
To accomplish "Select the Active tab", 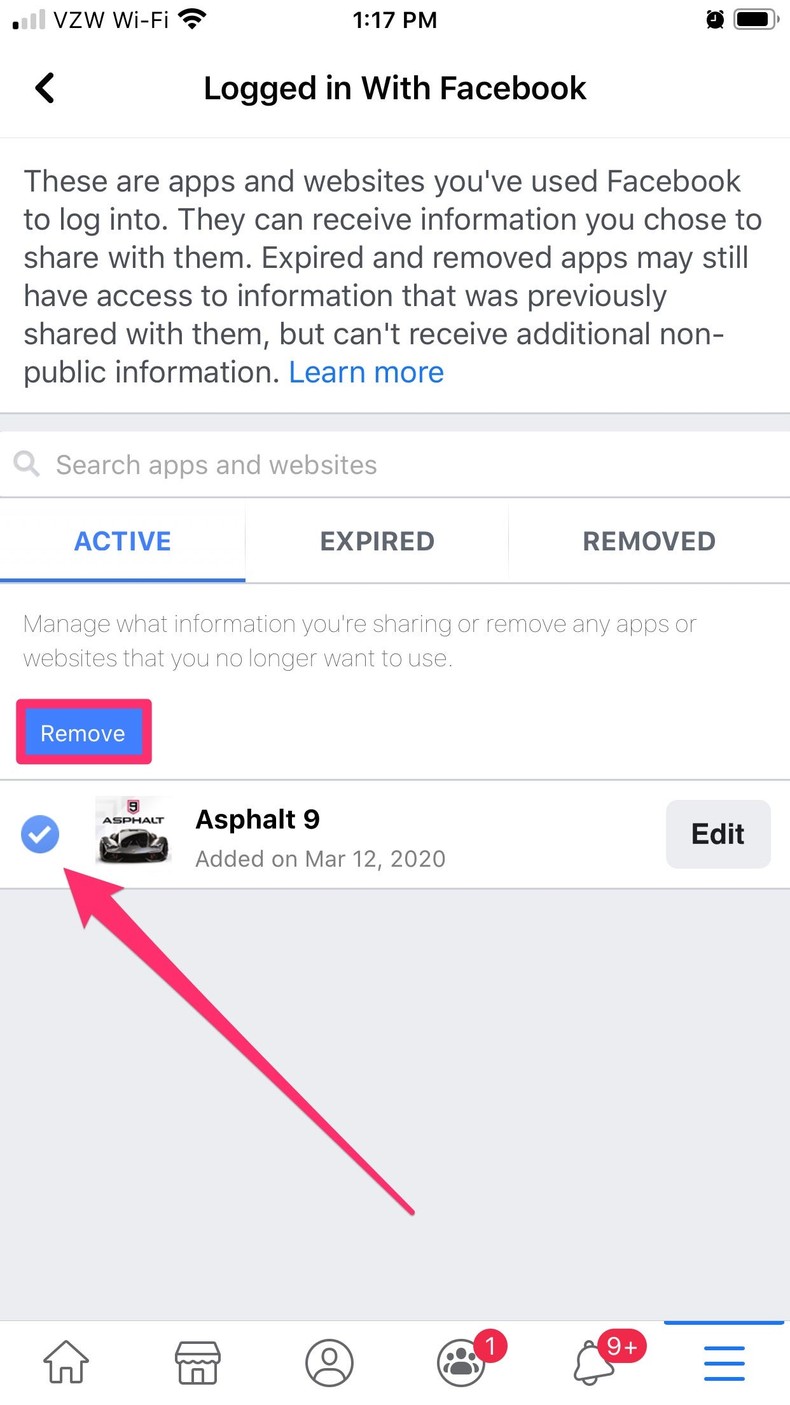I will pyautogui.click(x=123, y=541).
